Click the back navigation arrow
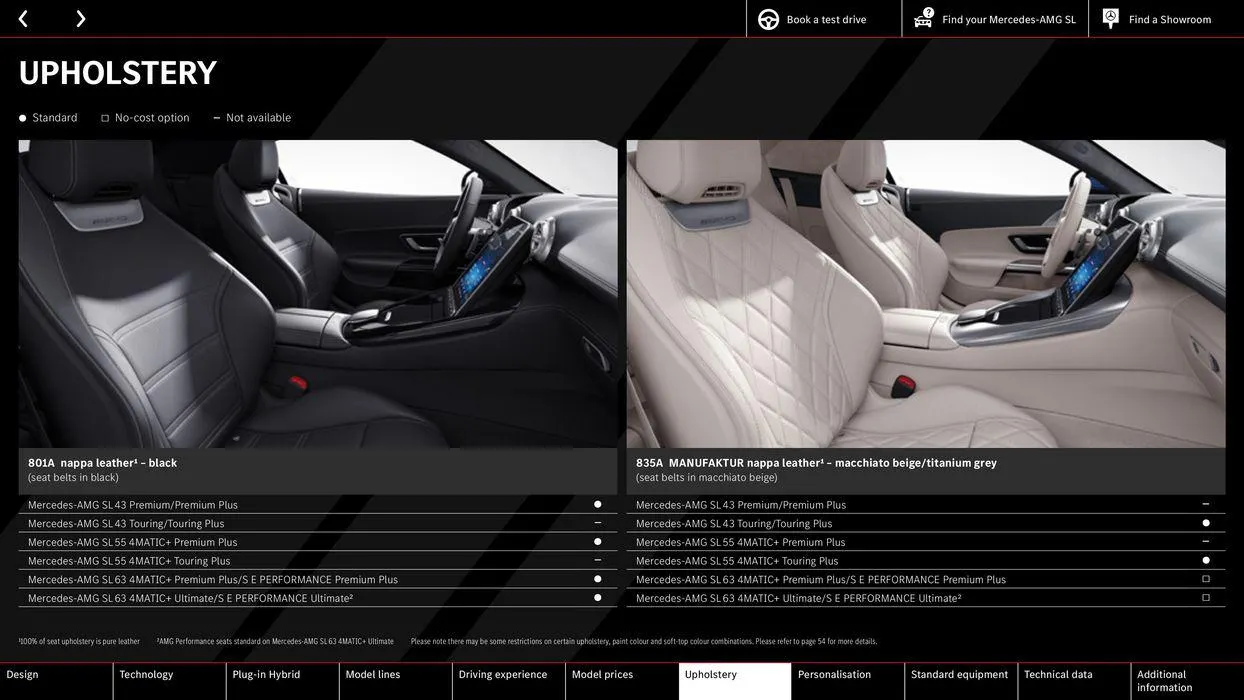The image size is (1244, 700). click(20, 16)
